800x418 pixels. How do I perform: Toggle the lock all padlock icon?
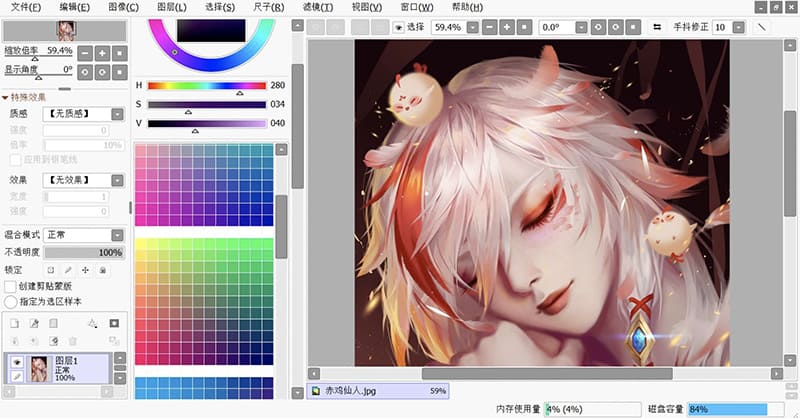(103, 270)
